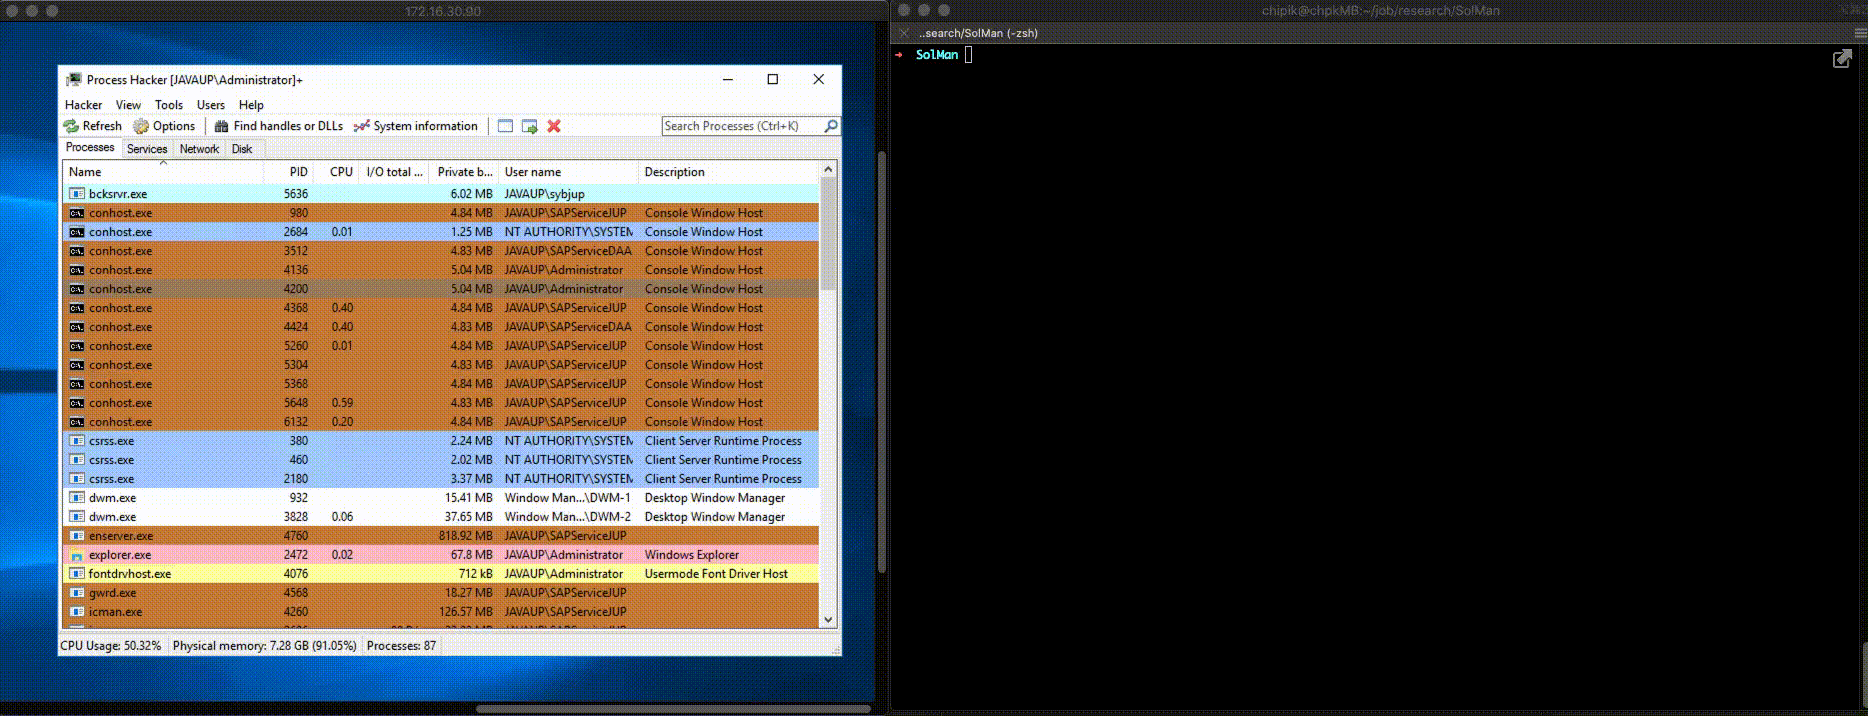Open the Hacker menu
The width and height of the screenshot is (1868, 716).
click(83, 105)
